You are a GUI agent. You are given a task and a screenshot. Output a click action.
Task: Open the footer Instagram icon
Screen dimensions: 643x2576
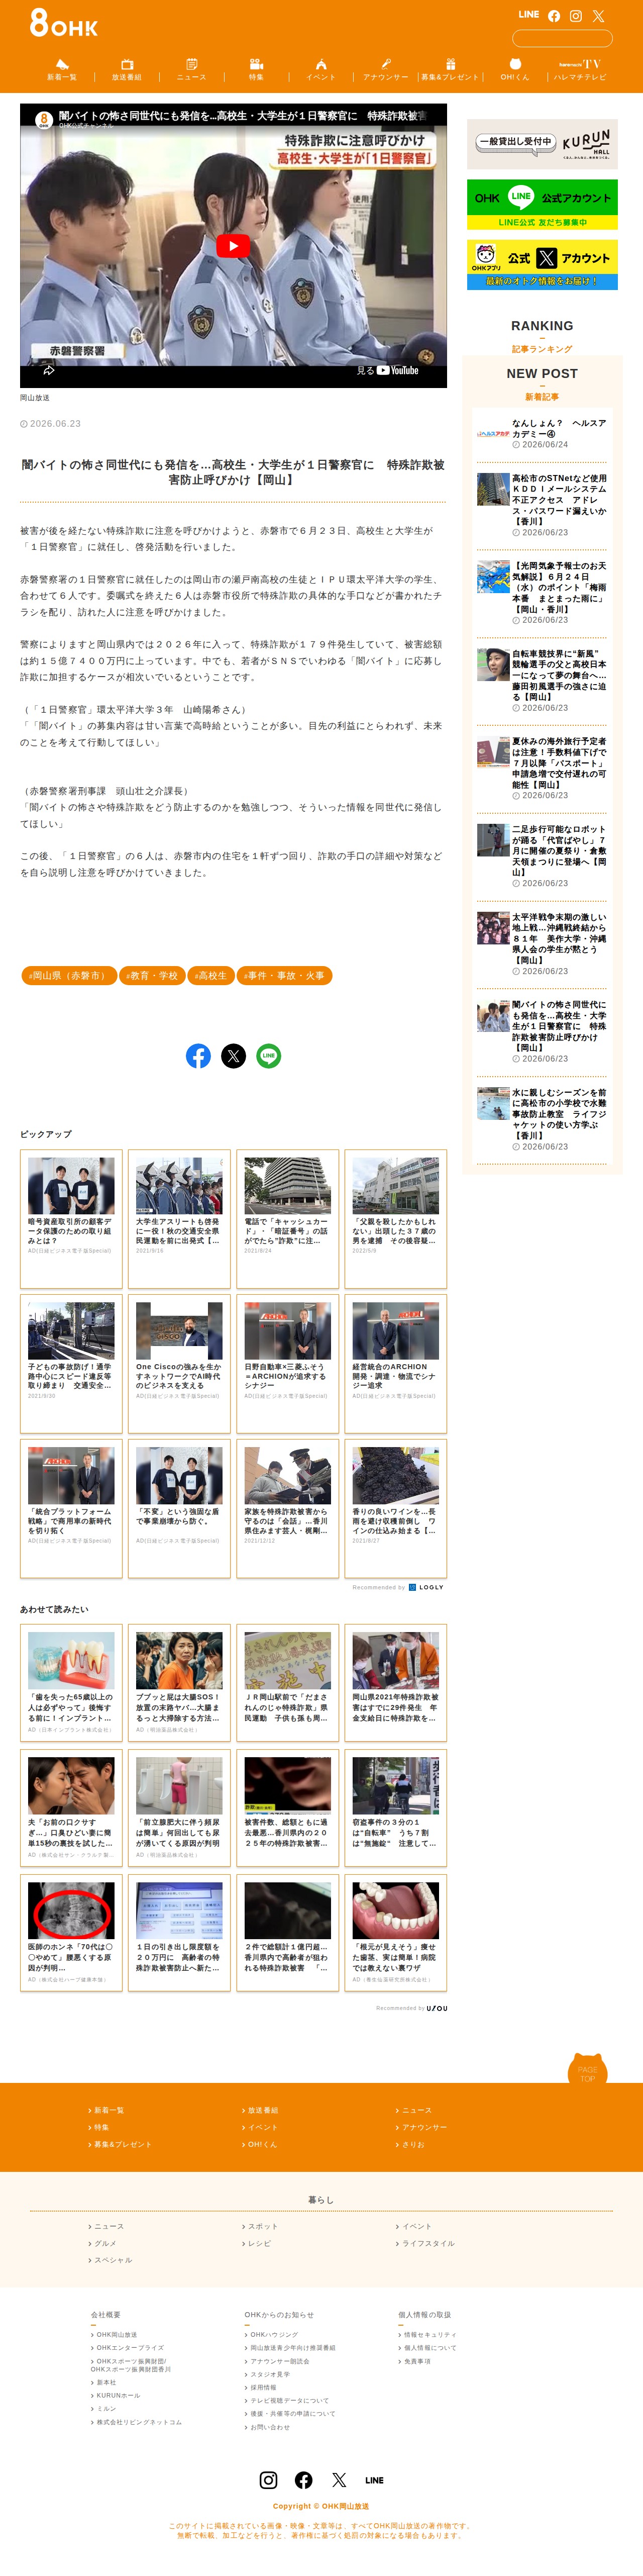pos(268,2480)
